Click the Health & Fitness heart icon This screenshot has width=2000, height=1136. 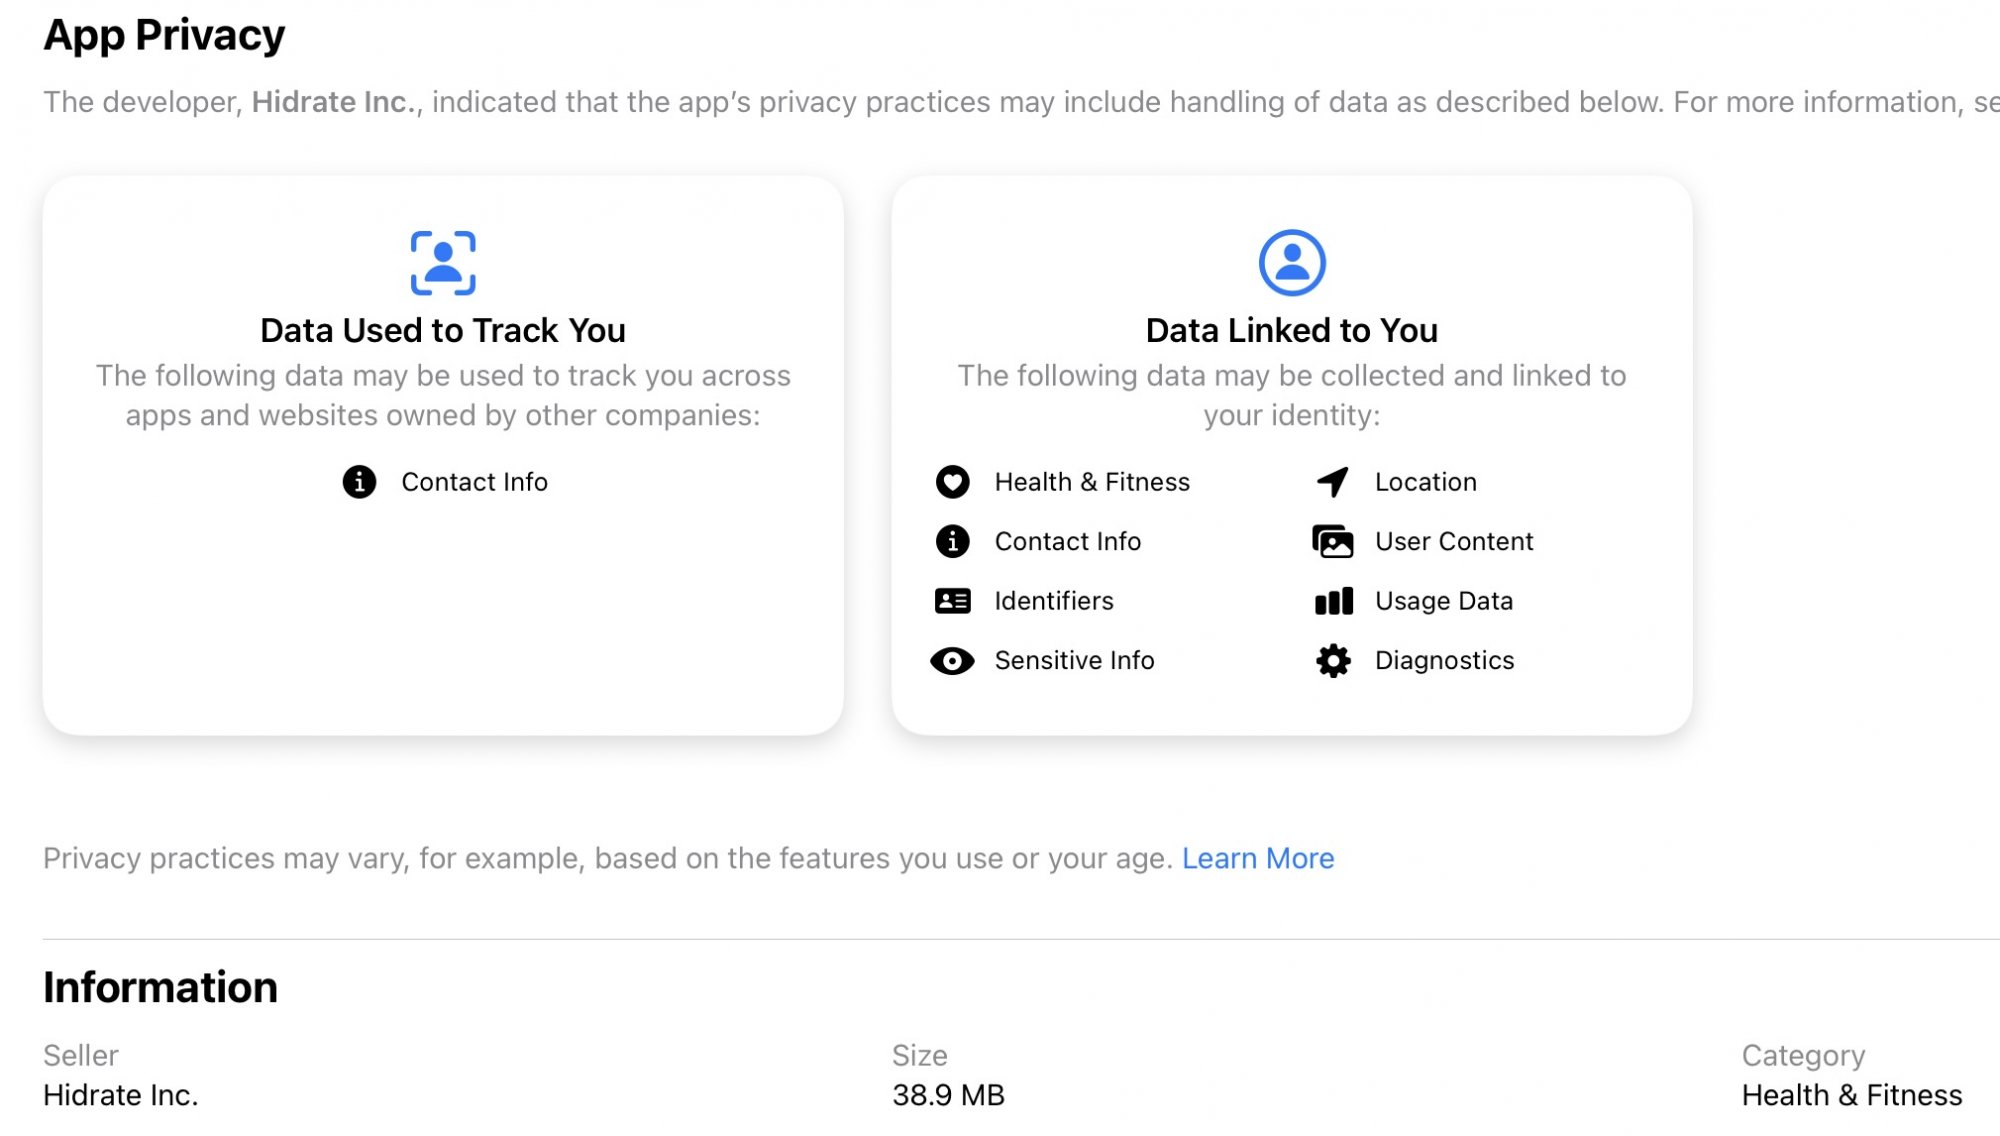[x=952, y=482]
